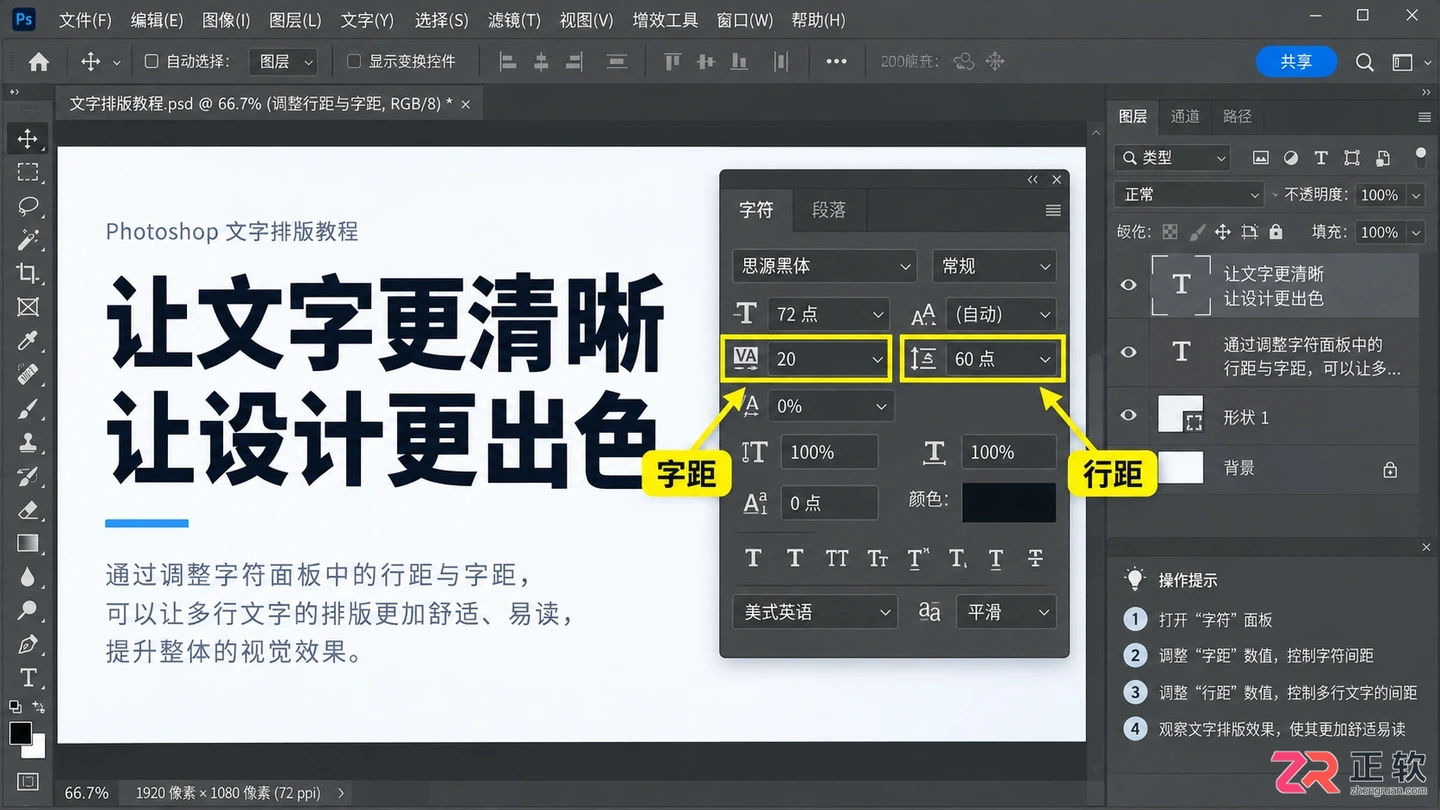This screenshot has height=810, width=1440.
Task: Toggle visibility of 形状 1 layer
Action: (x=1129, y=415)
